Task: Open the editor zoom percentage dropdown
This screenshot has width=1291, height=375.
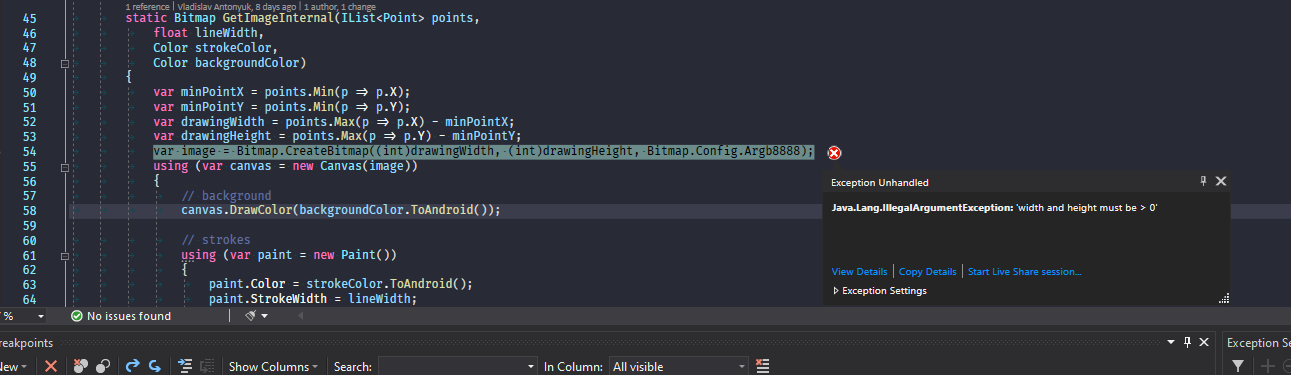Action: [40, 316]
